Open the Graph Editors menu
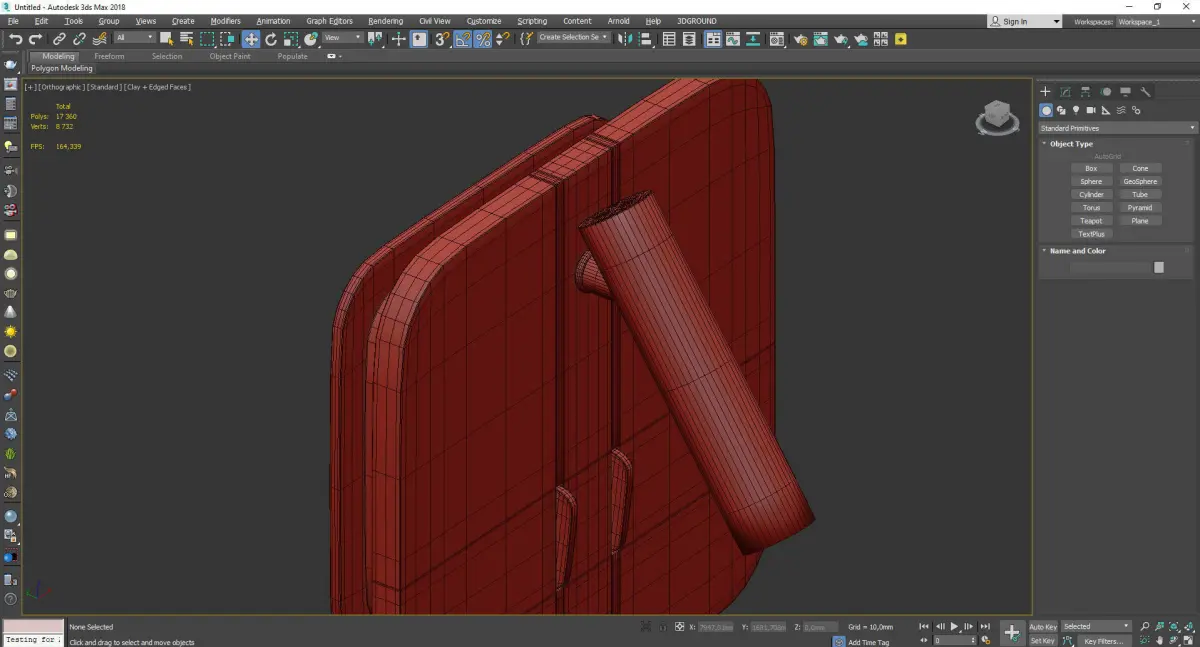The image size is (1200, 647). [329, 21]
